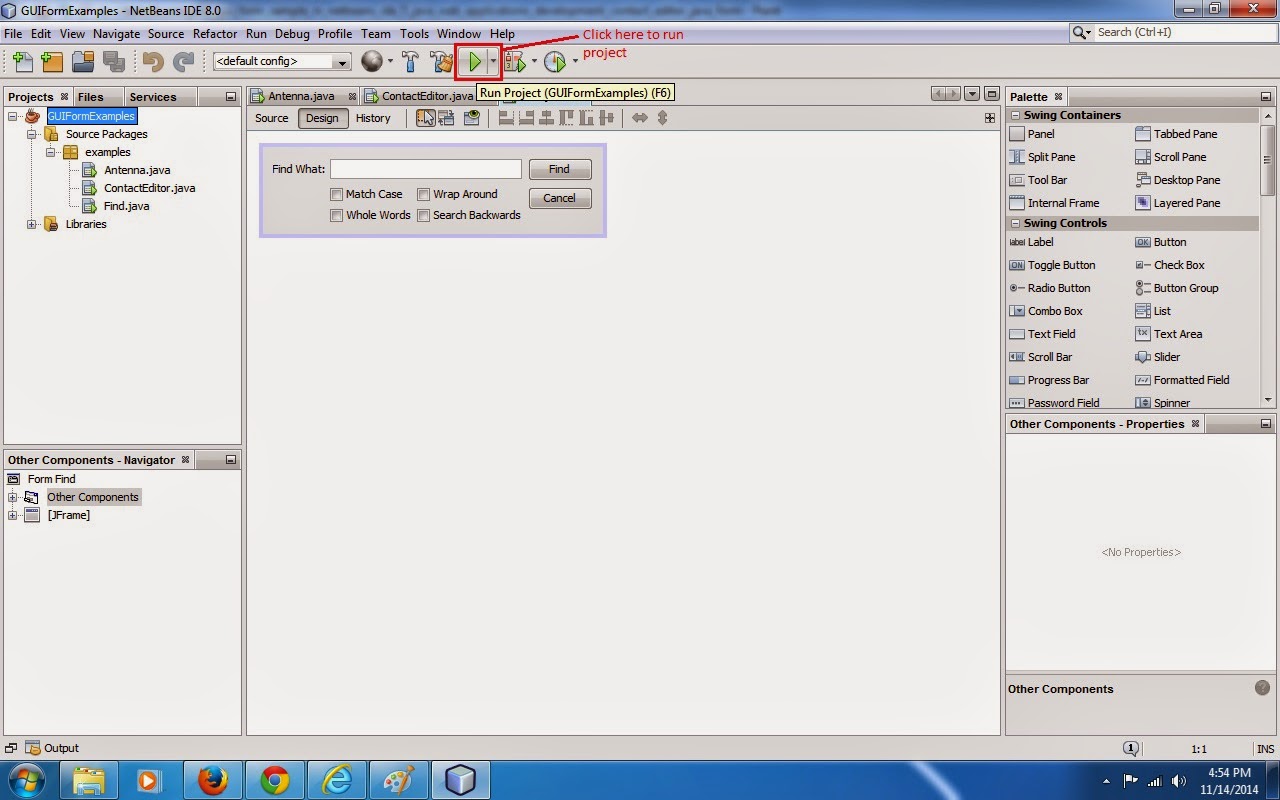The height and width of the screenshot is (800, 1280).
Task: Open the Antenna.java editor tab
Action: 303,96
